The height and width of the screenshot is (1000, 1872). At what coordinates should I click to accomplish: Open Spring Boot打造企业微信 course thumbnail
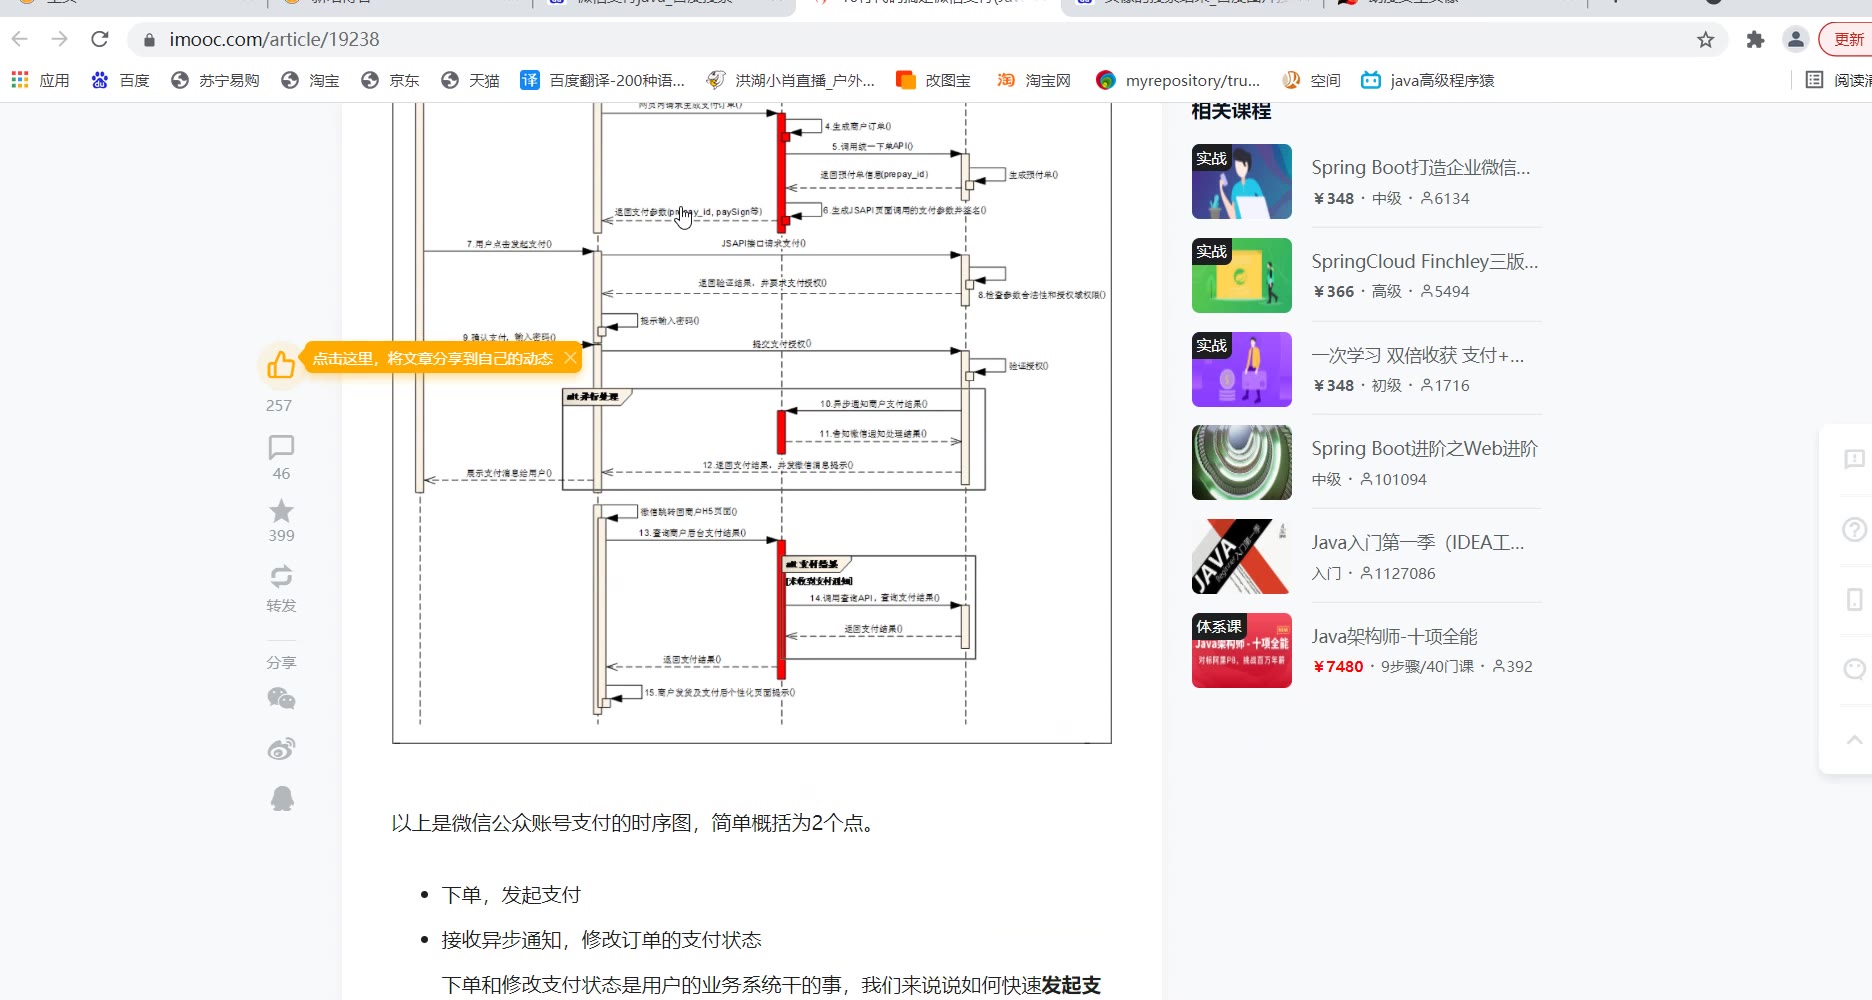(x=1241, y=181)
